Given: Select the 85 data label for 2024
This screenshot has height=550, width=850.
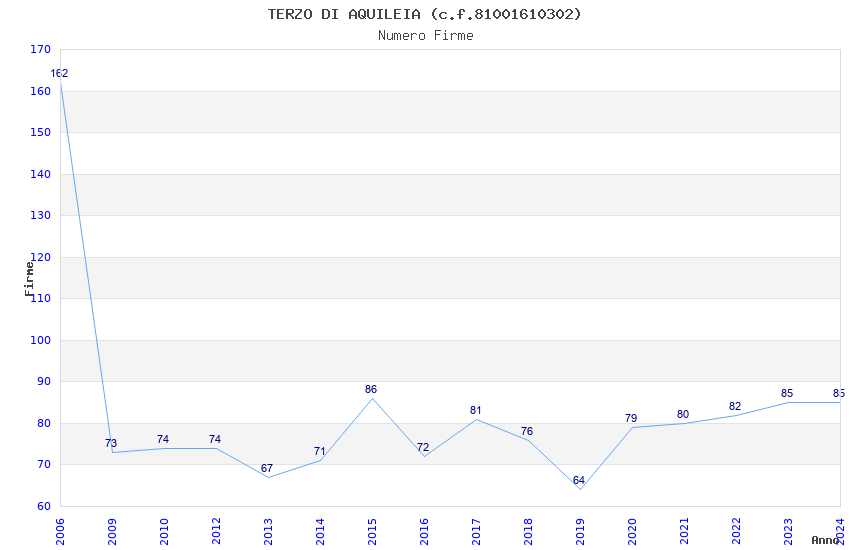Looking at the screenshot, I should tap(839, 393).
